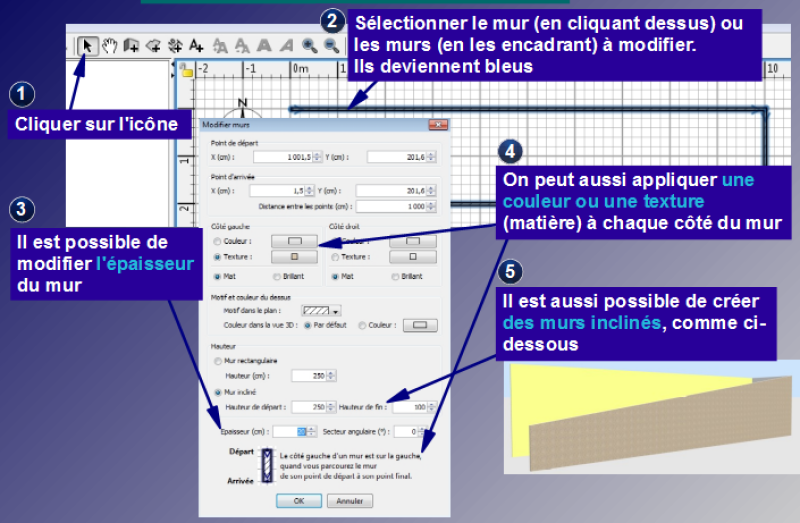This screenshot has height=523, width=800.
Task: Select the add text label tool
Action: point(197,45)
